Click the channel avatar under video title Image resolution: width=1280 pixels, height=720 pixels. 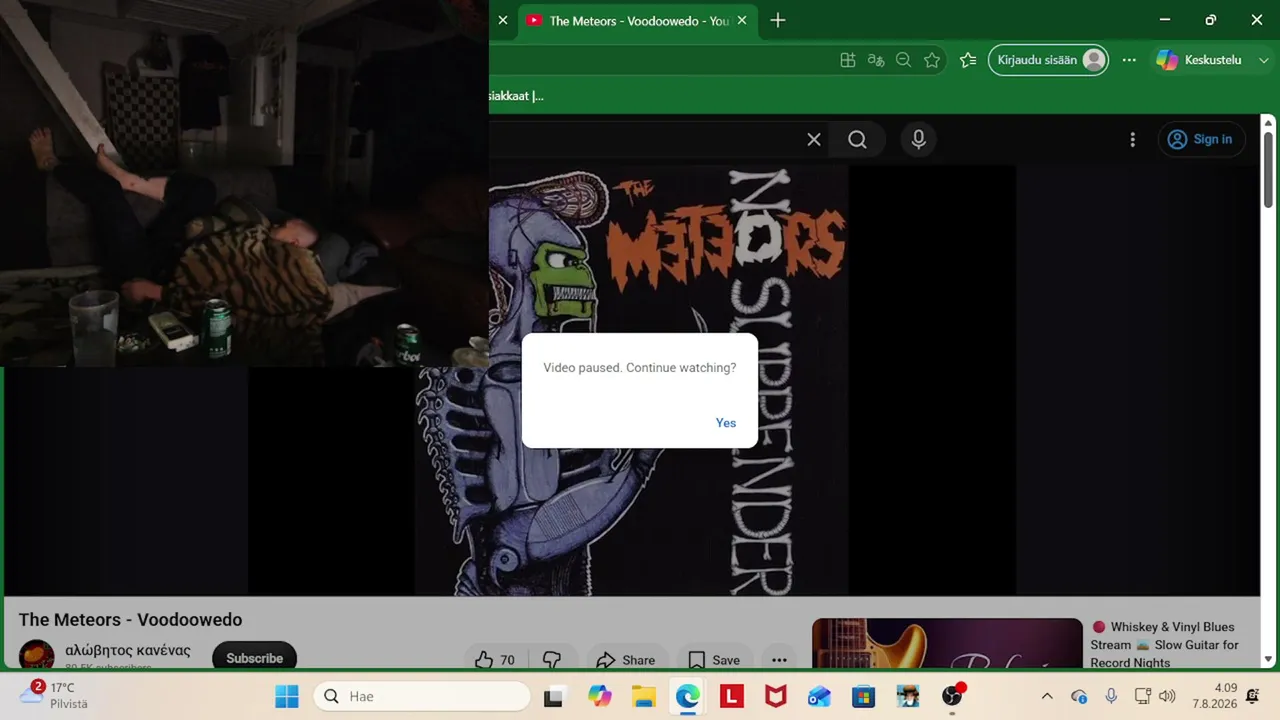pos(37,656)
